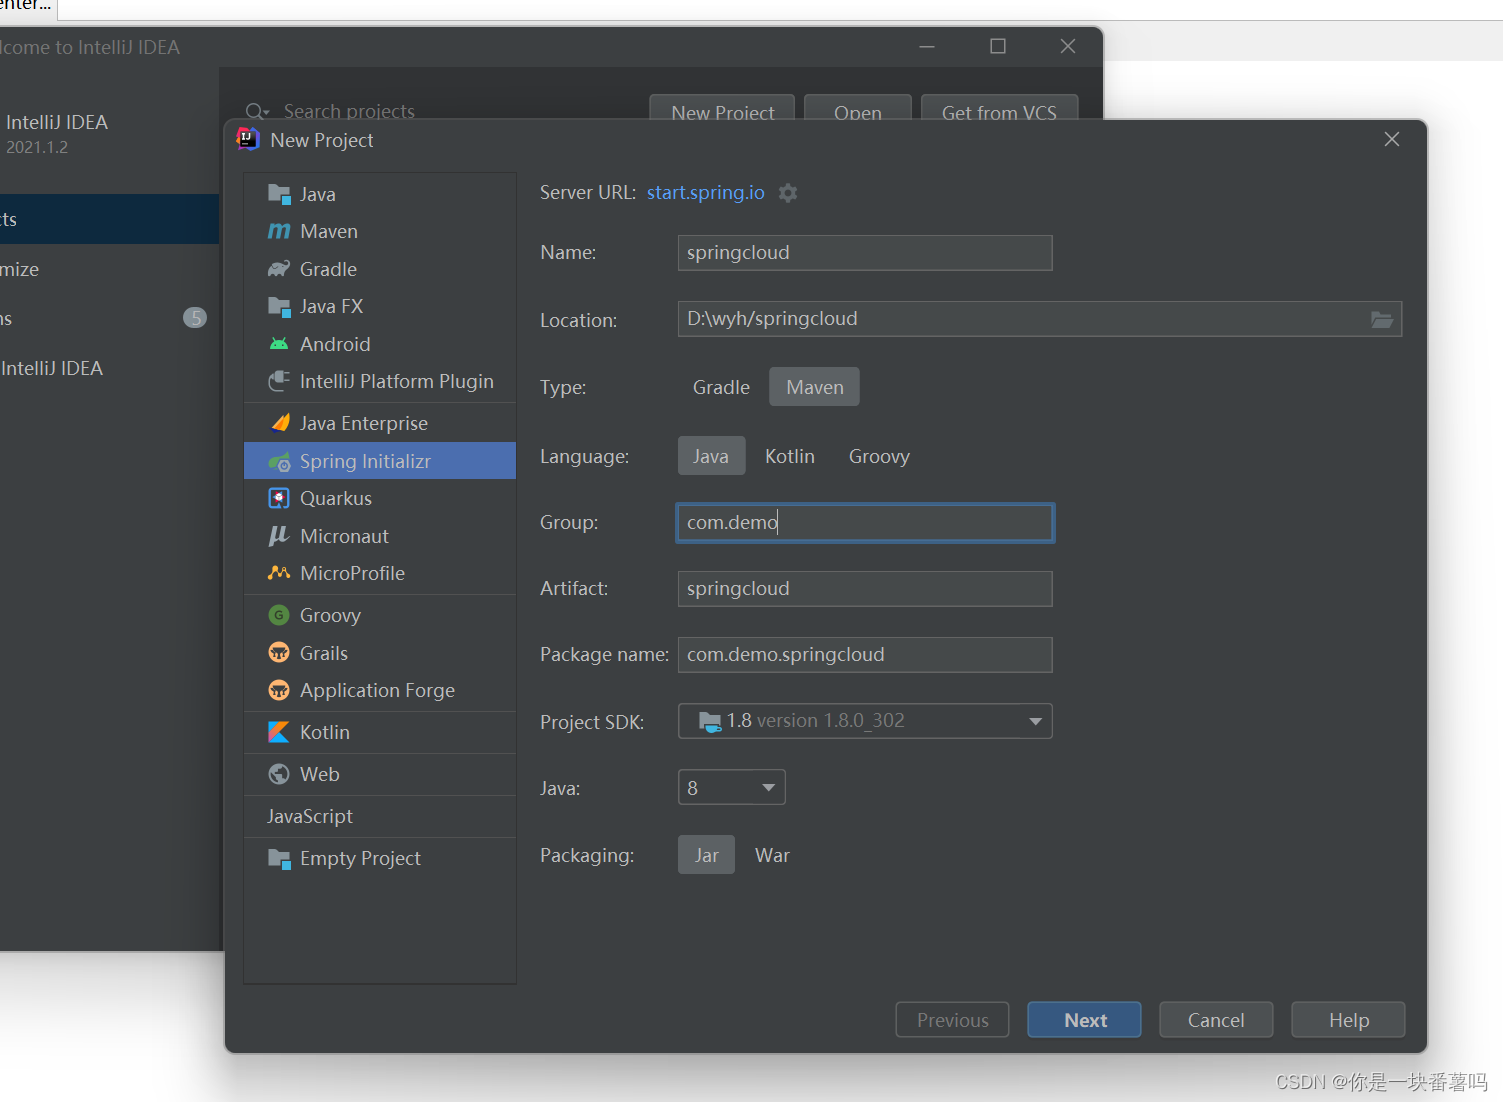Browse for location using folder icon

tap(1382, 320)
